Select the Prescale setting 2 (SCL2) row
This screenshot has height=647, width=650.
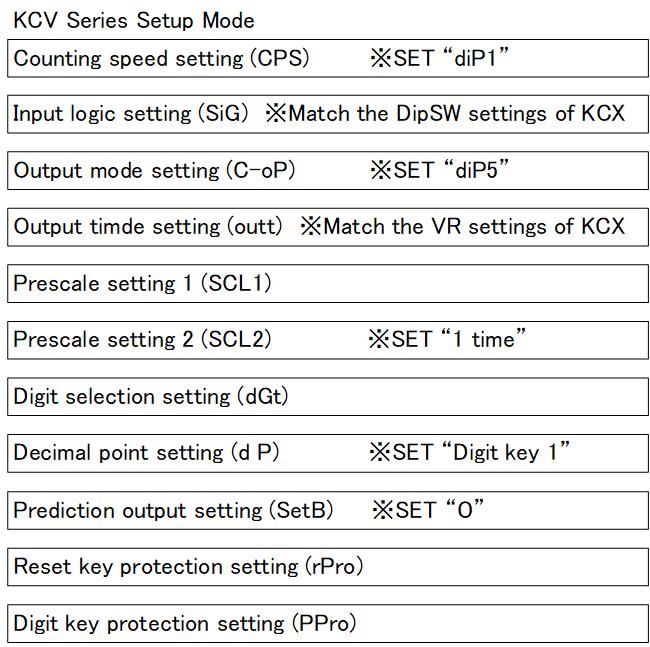(x=328, y=340)
